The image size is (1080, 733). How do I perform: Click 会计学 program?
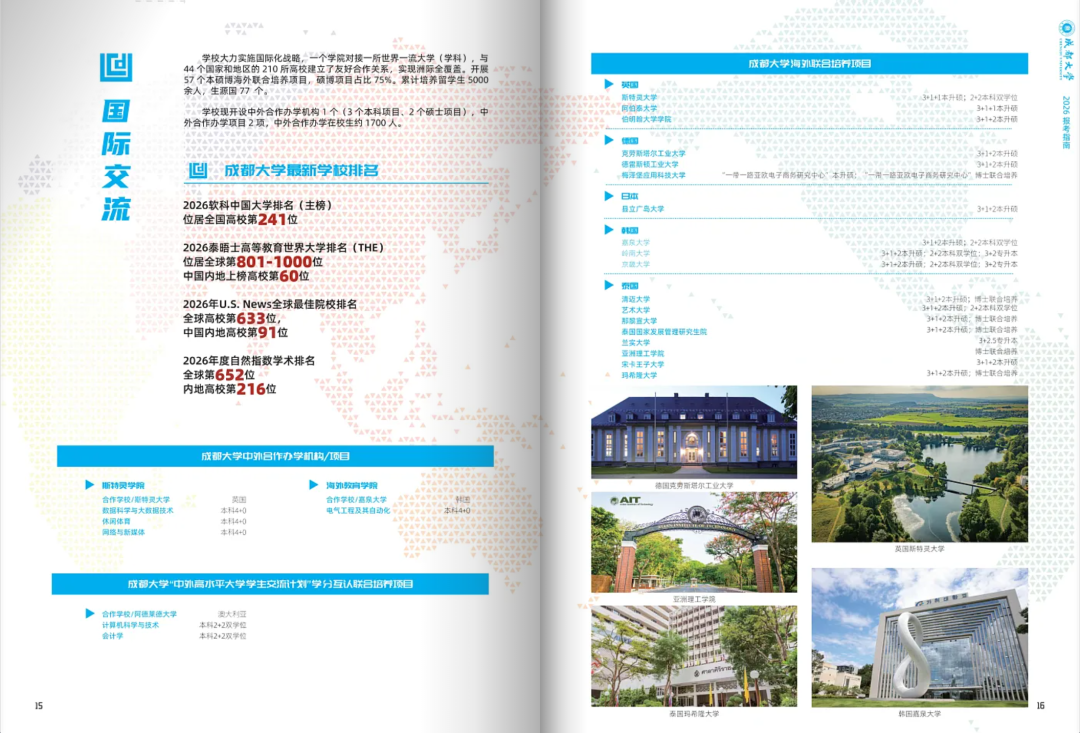[113, 636]
